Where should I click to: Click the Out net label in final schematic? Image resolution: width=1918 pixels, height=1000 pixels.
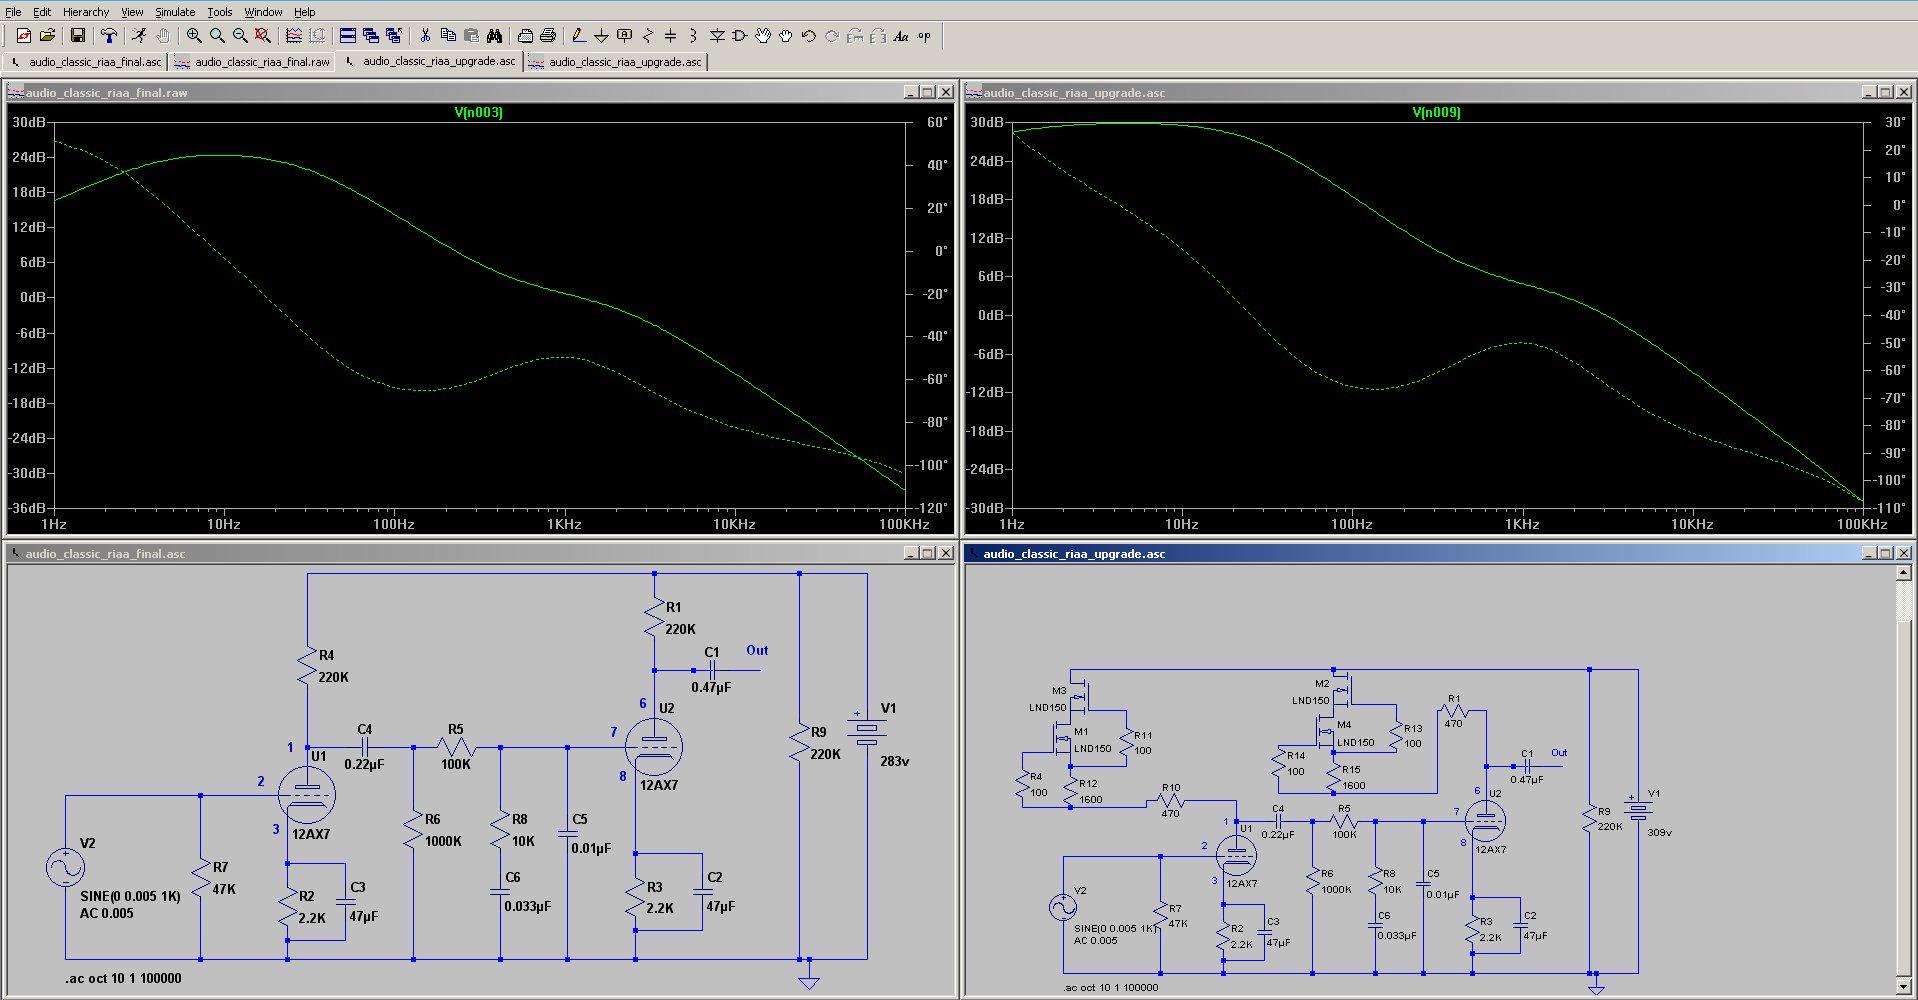(x=757, y=650)
